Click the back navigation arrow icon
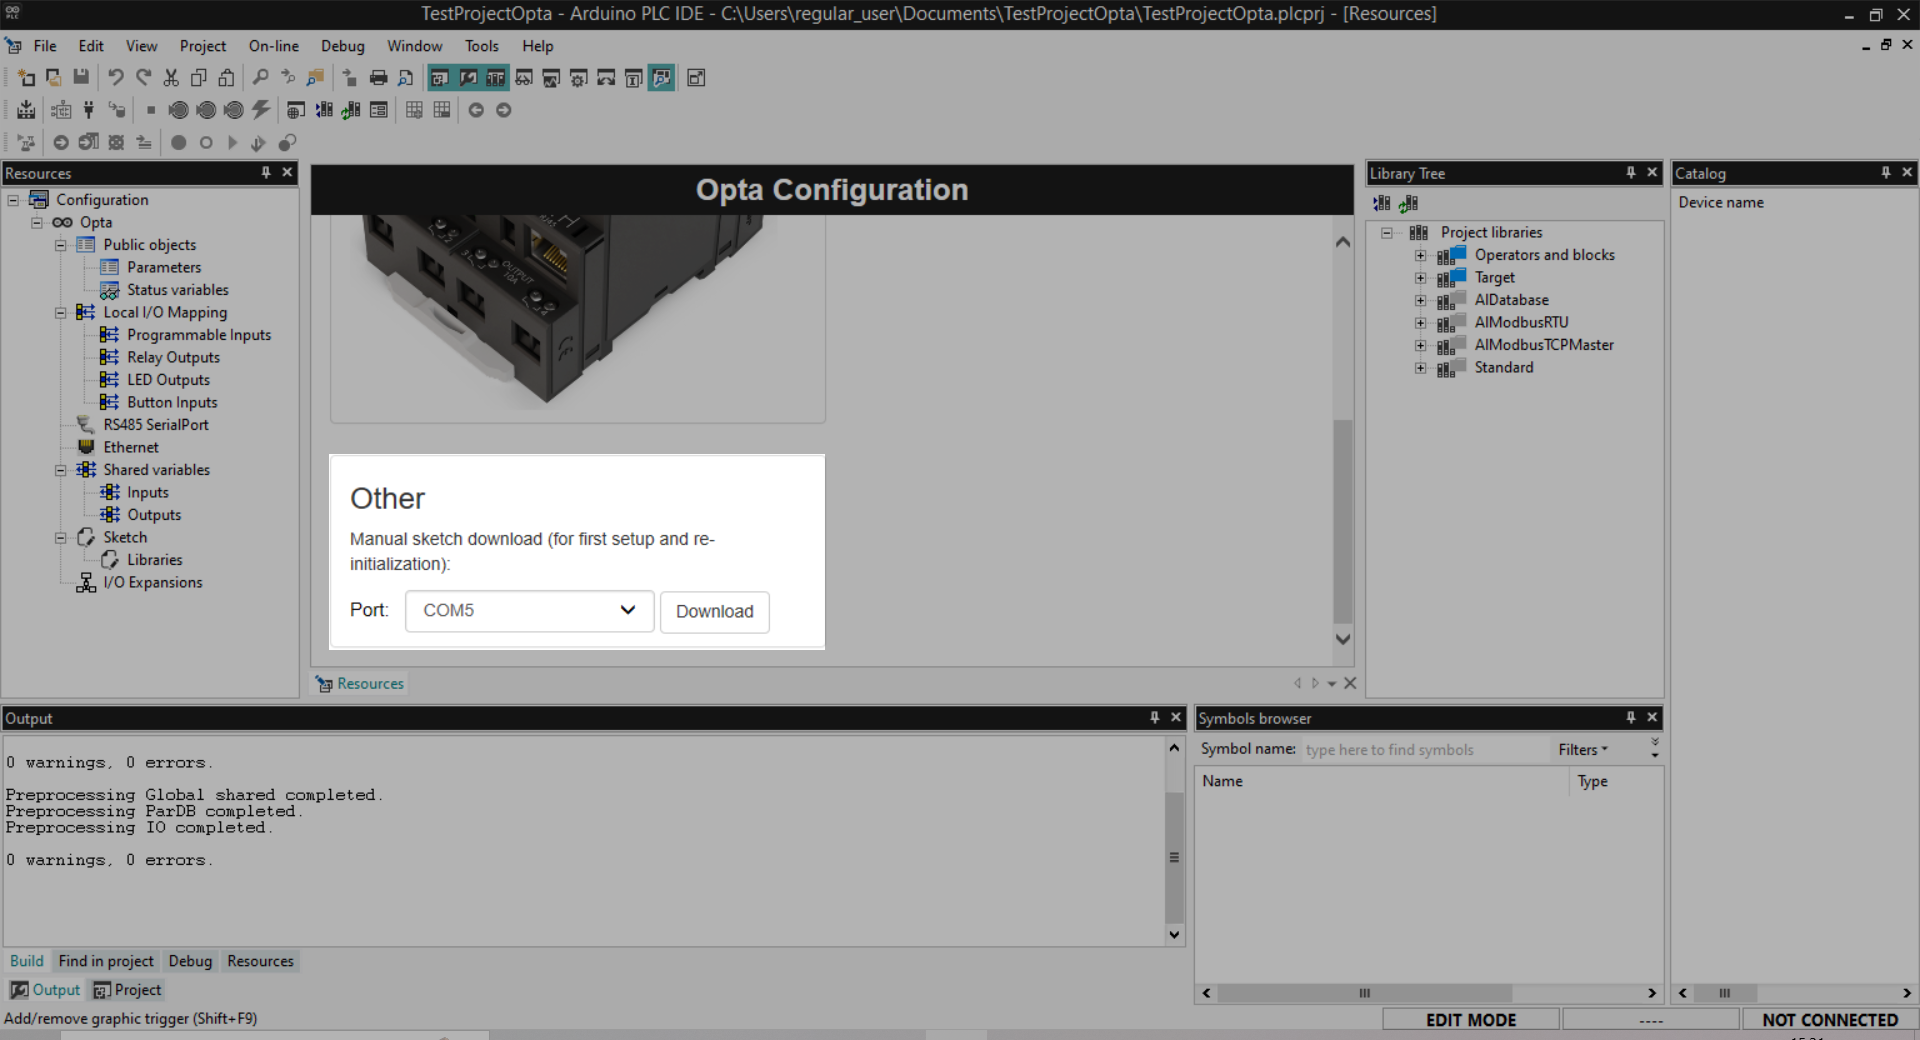 [x=476, y=110]
